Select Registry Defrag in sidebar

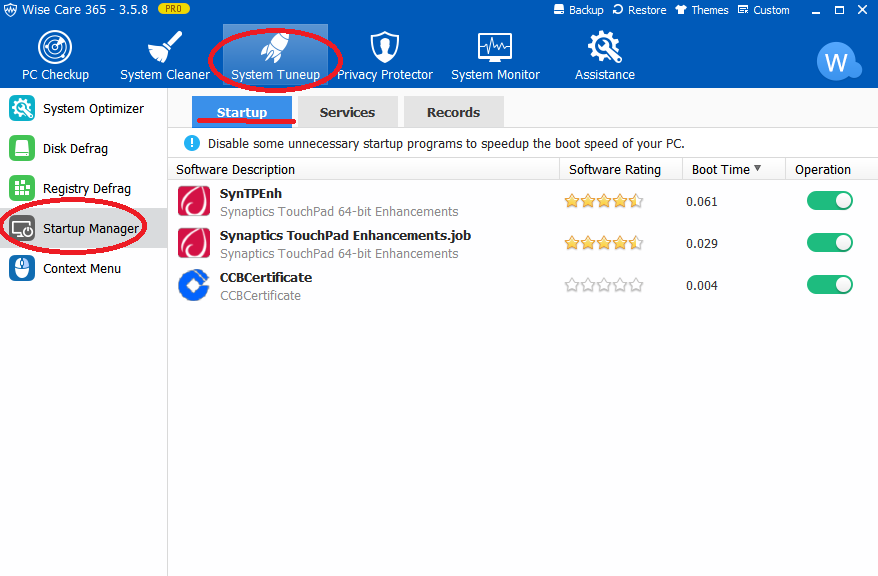[83, 189]
